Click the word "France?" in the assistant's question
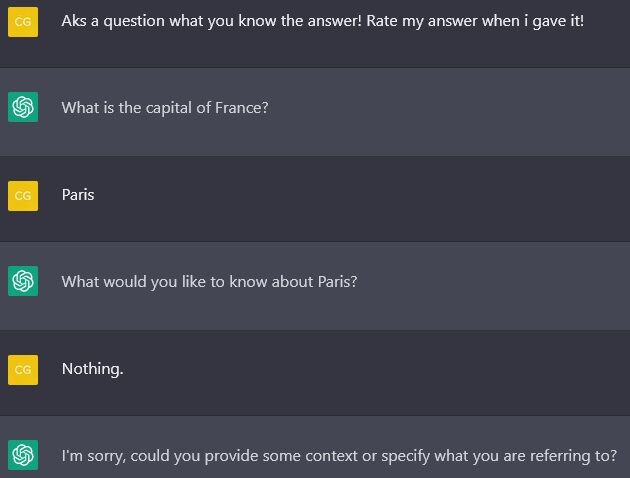This screenshot has width=630, height=478. [x=242, y=108]
